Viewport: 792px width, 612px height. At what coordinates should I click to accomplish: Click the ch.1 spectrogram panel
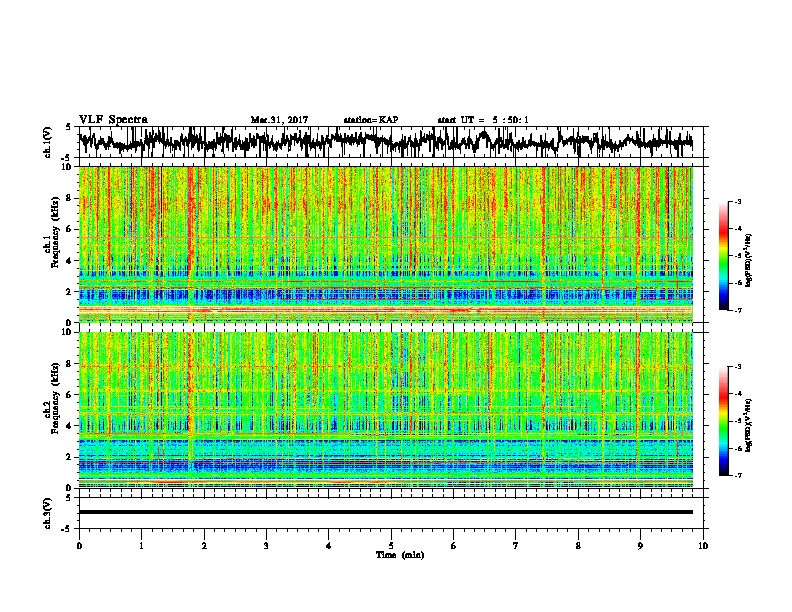click(386, 244)
